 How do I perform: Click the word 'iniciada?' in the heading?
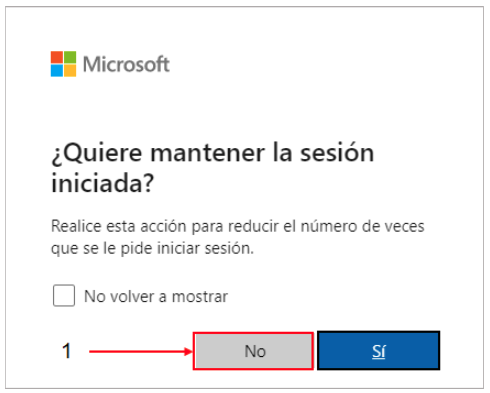pos(103,183)
